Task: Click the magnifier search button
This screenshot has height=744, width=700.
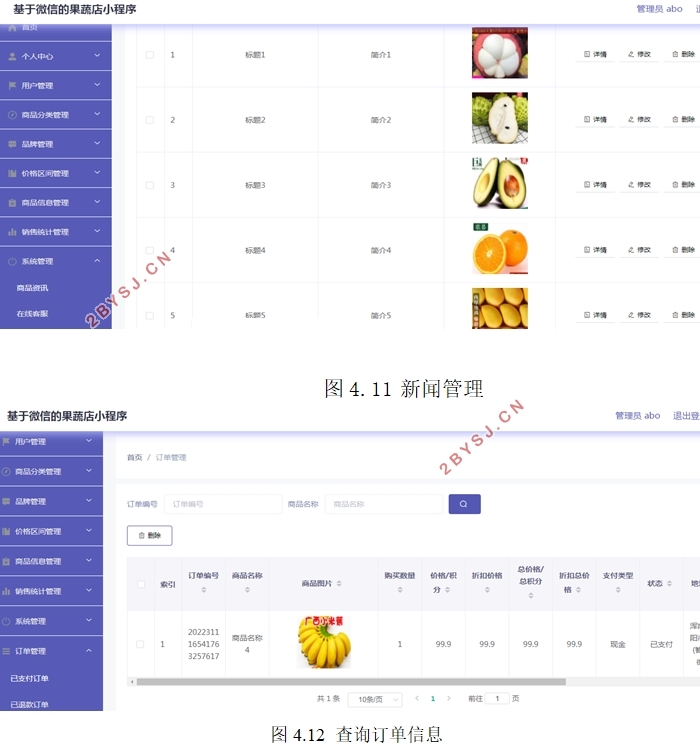Action: [x=465, y=504]
